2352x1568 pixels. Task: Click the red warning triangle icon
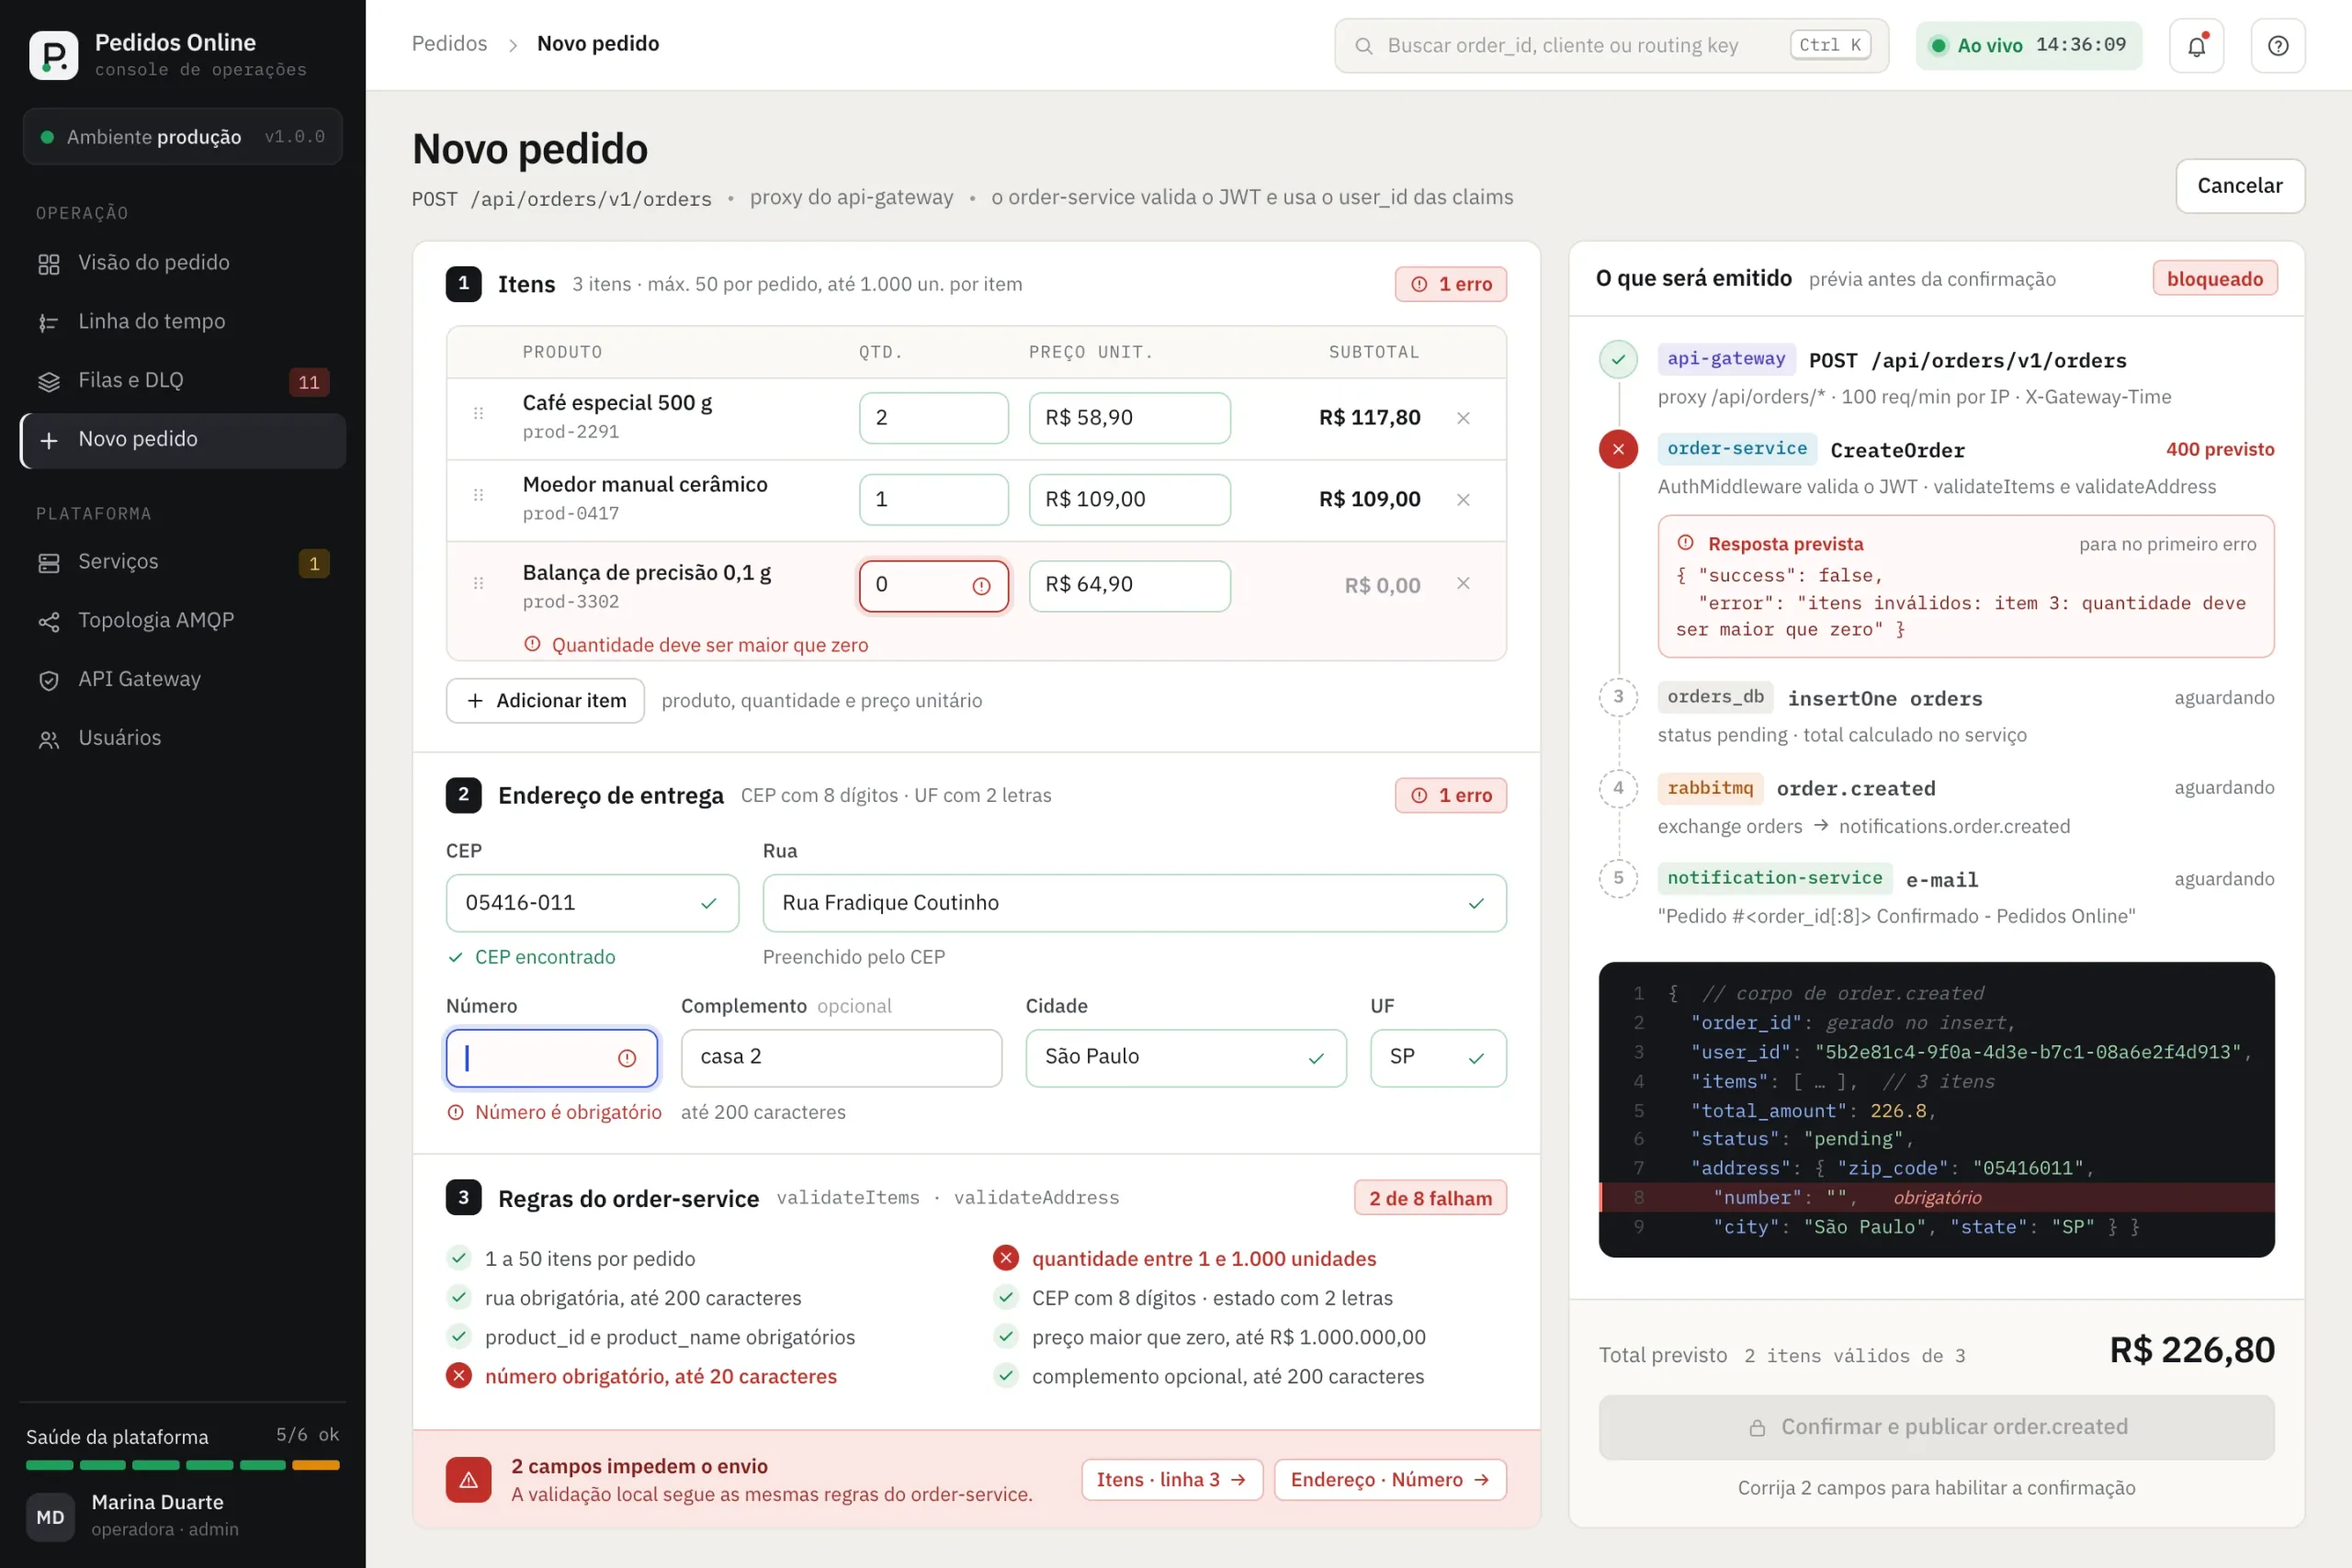(468, 1480)
